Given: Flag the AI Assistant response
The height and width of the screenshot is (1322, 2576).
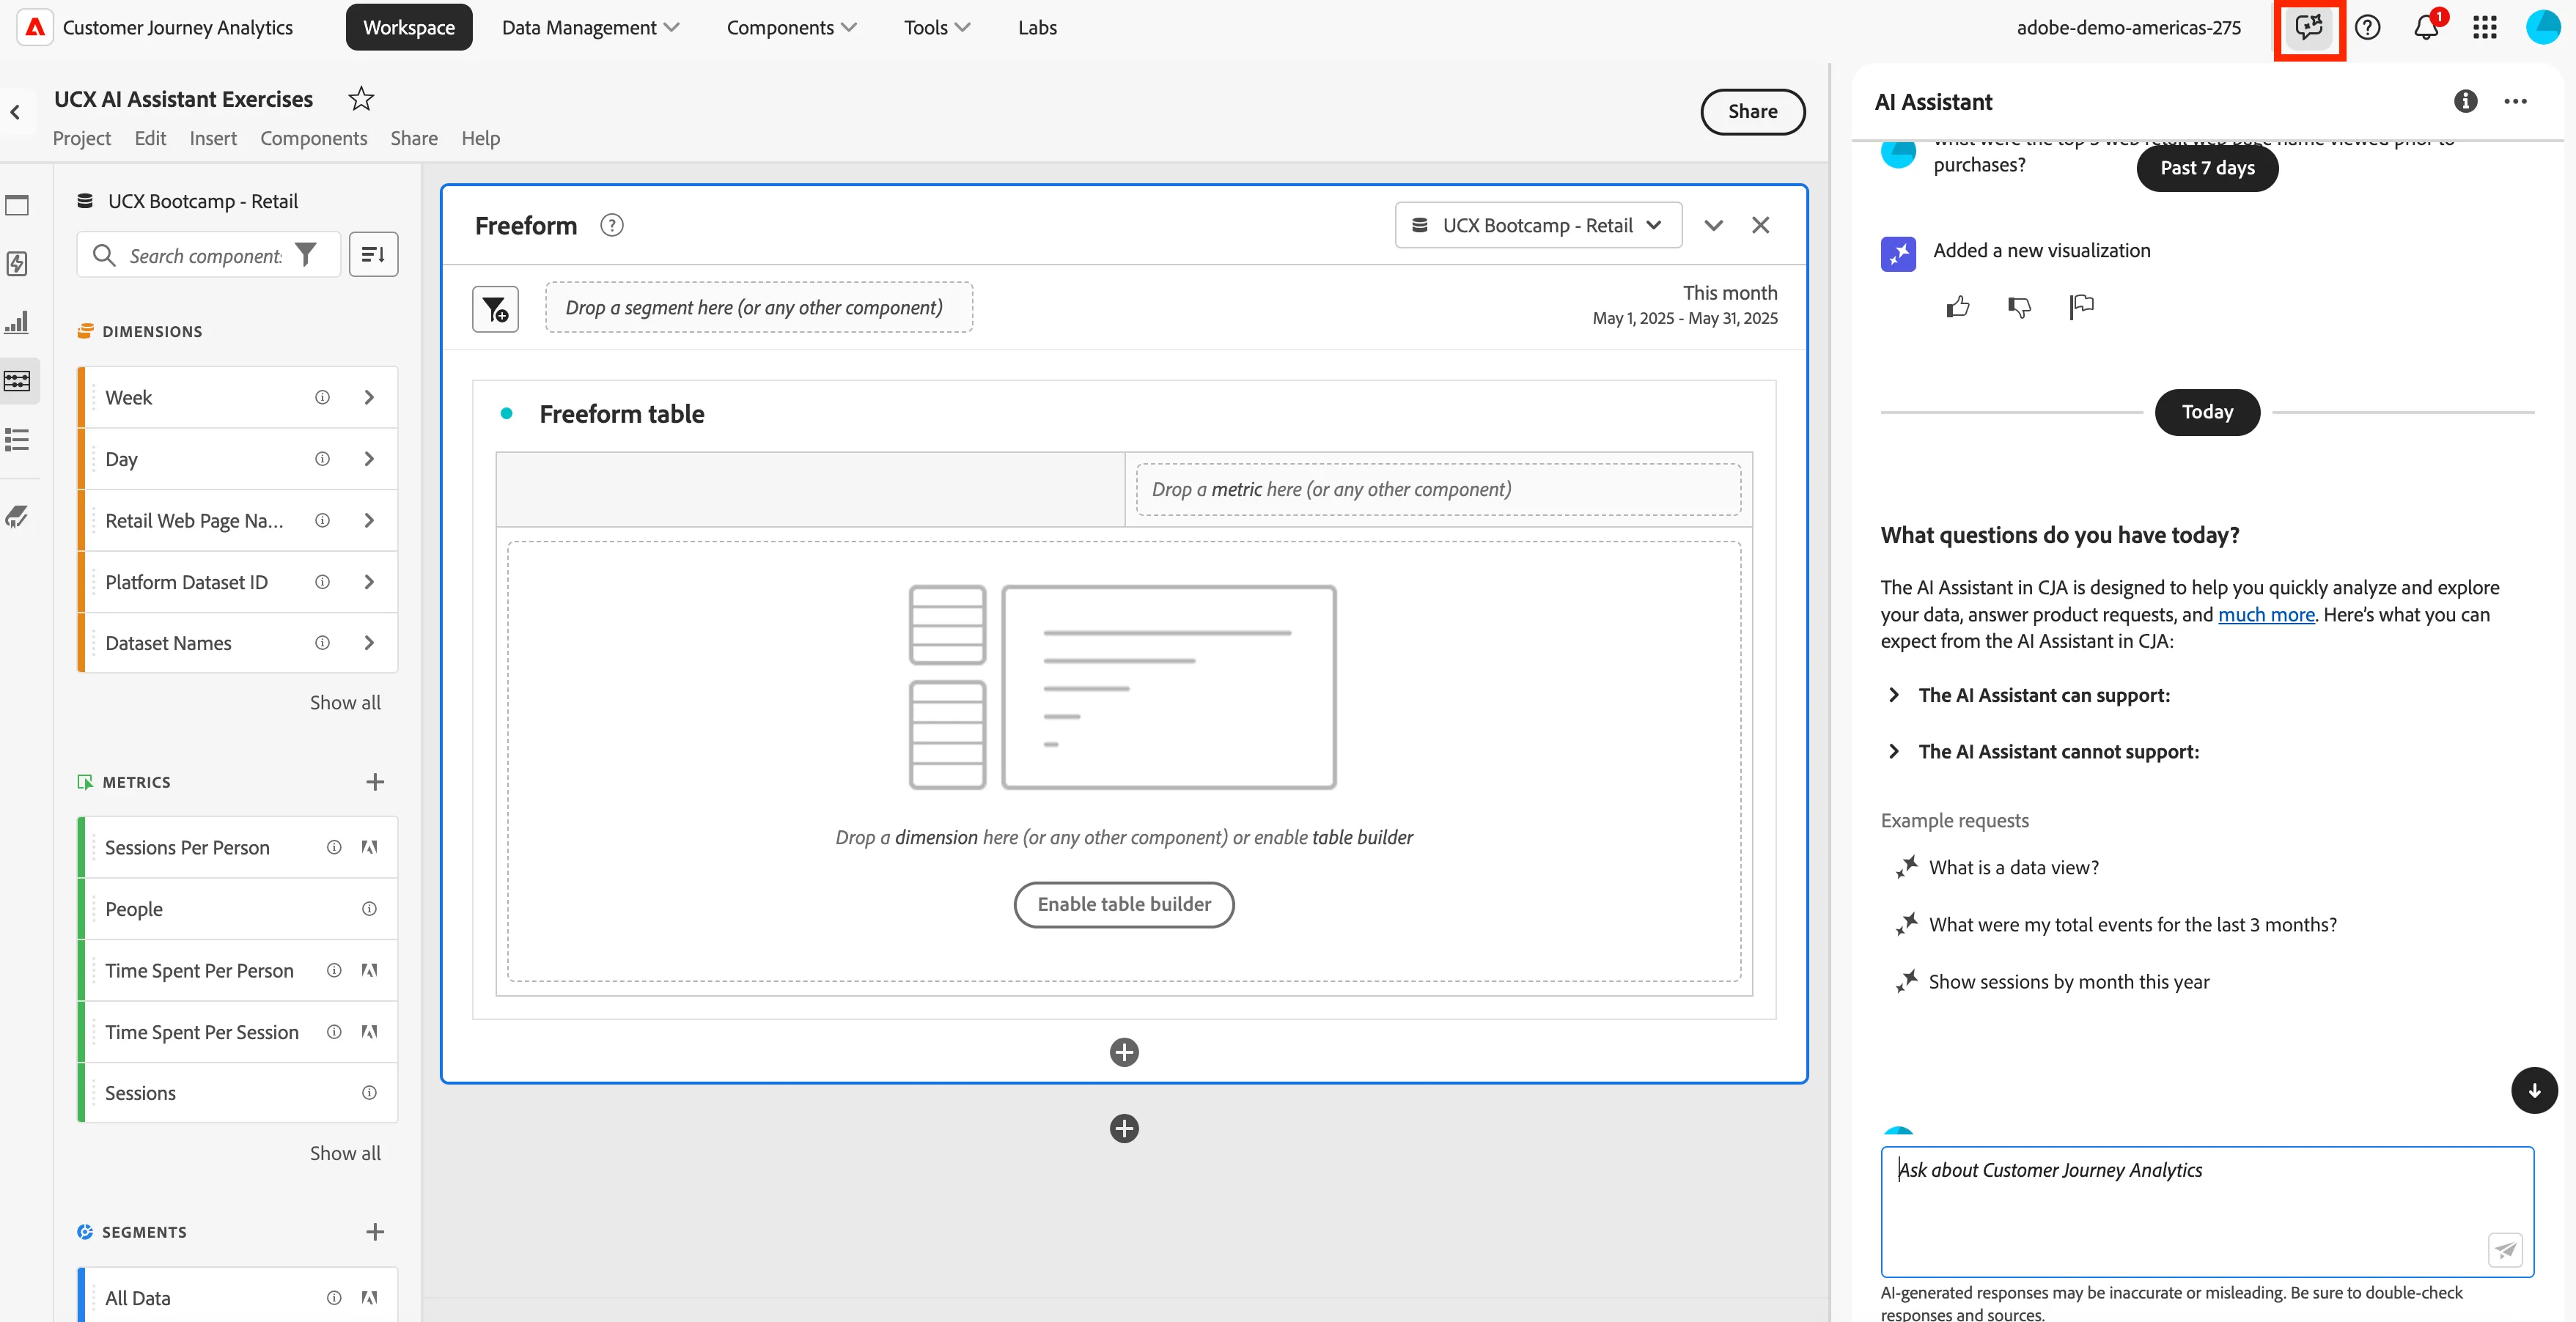Looking at the screenshot, I should click(2081, 307).
